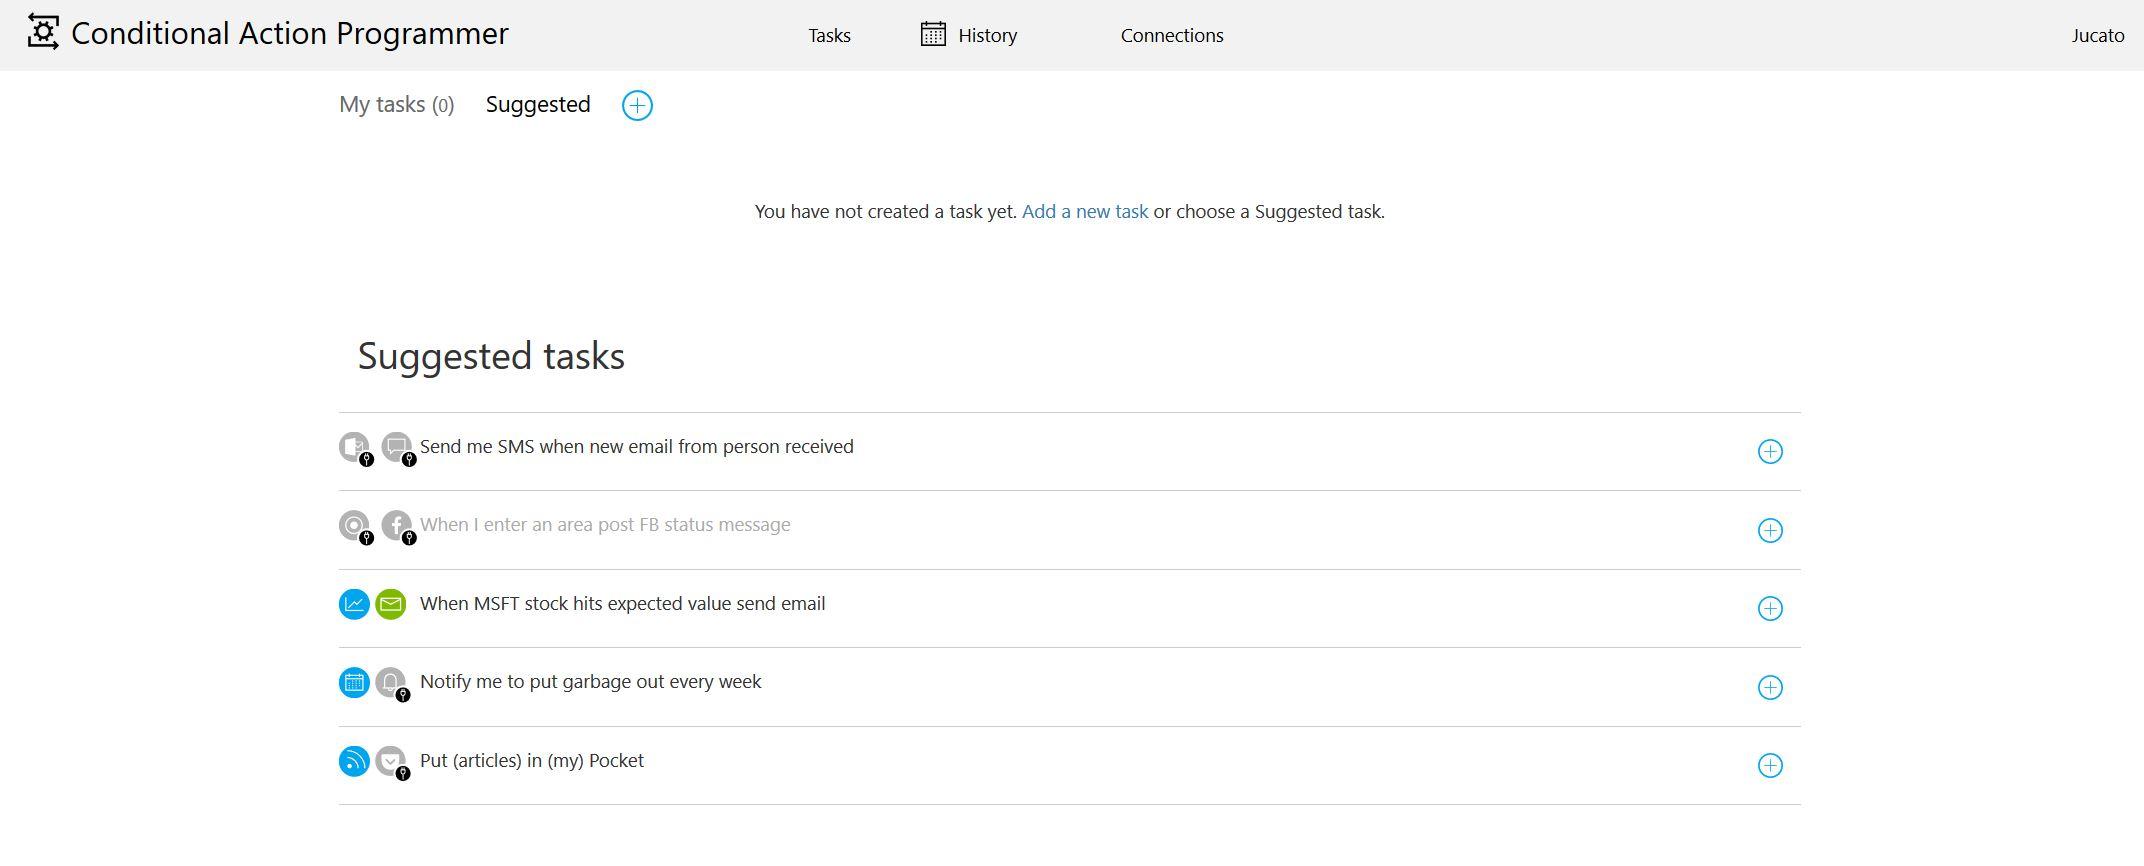Add the FB status message suggested task
The height and width of the screenshot is (866, 2144).
tap(1769, 530)
